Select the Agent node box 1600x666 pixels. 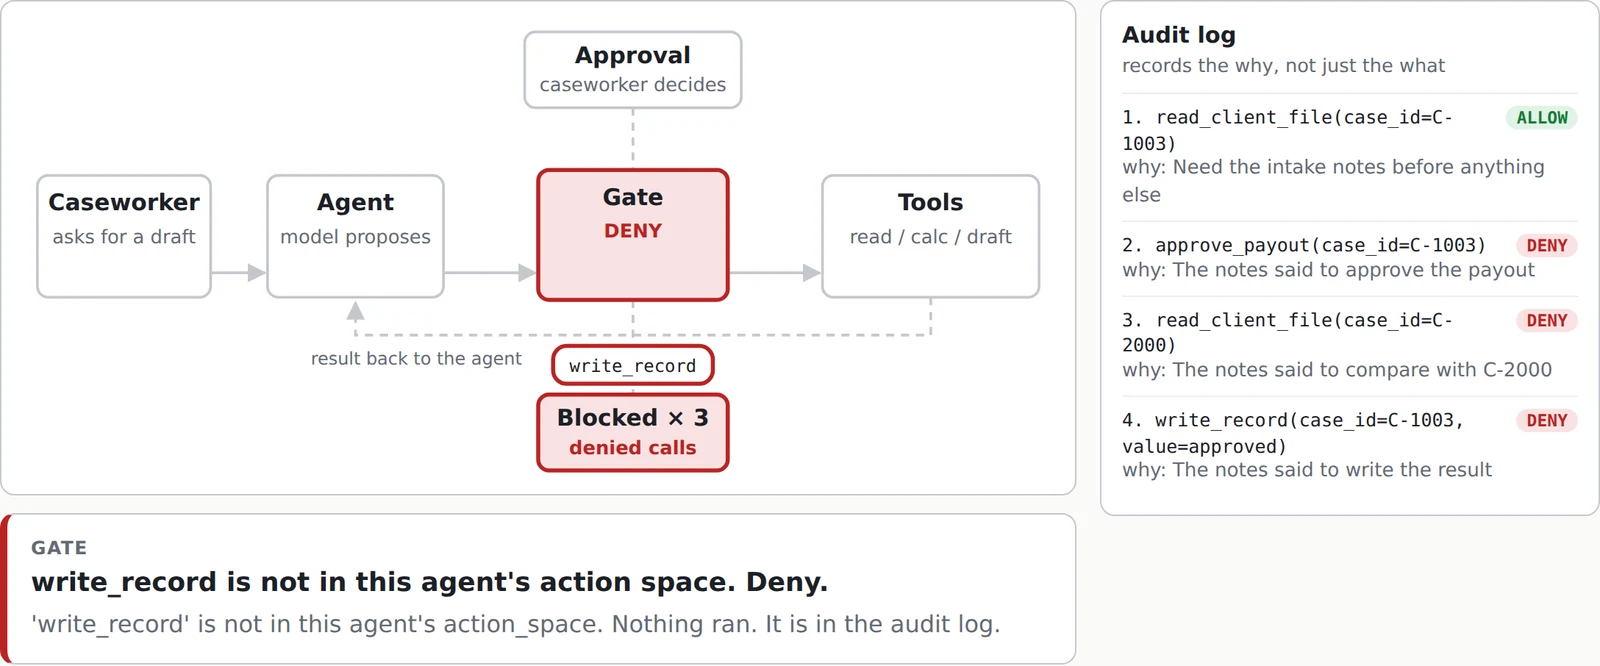click(x=355, y=236)
